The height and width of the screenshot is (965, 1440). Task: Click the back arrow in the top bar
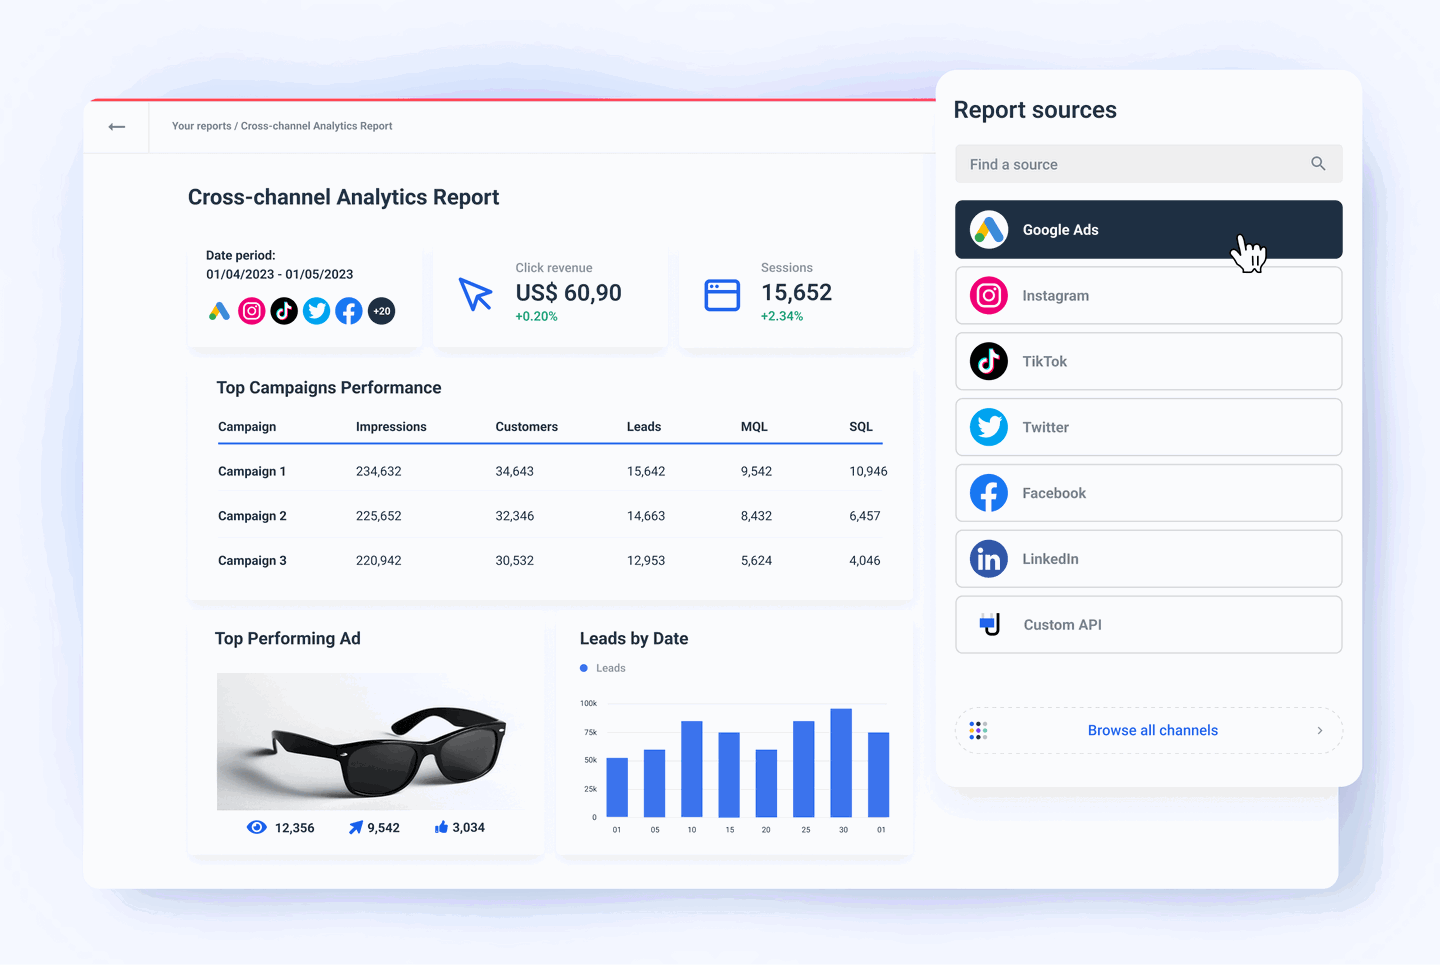pos(117,126)
